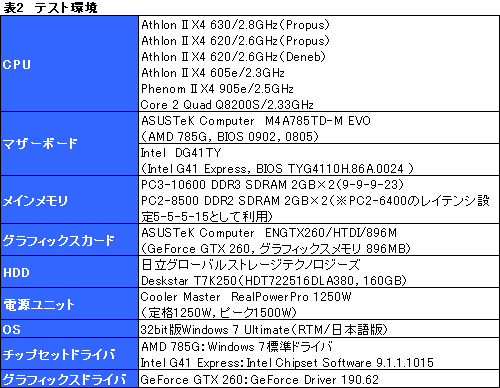
Task: Click ASUSTeK Computer M4A785TD-M EVO line
Action: click(x=256, y=121)
